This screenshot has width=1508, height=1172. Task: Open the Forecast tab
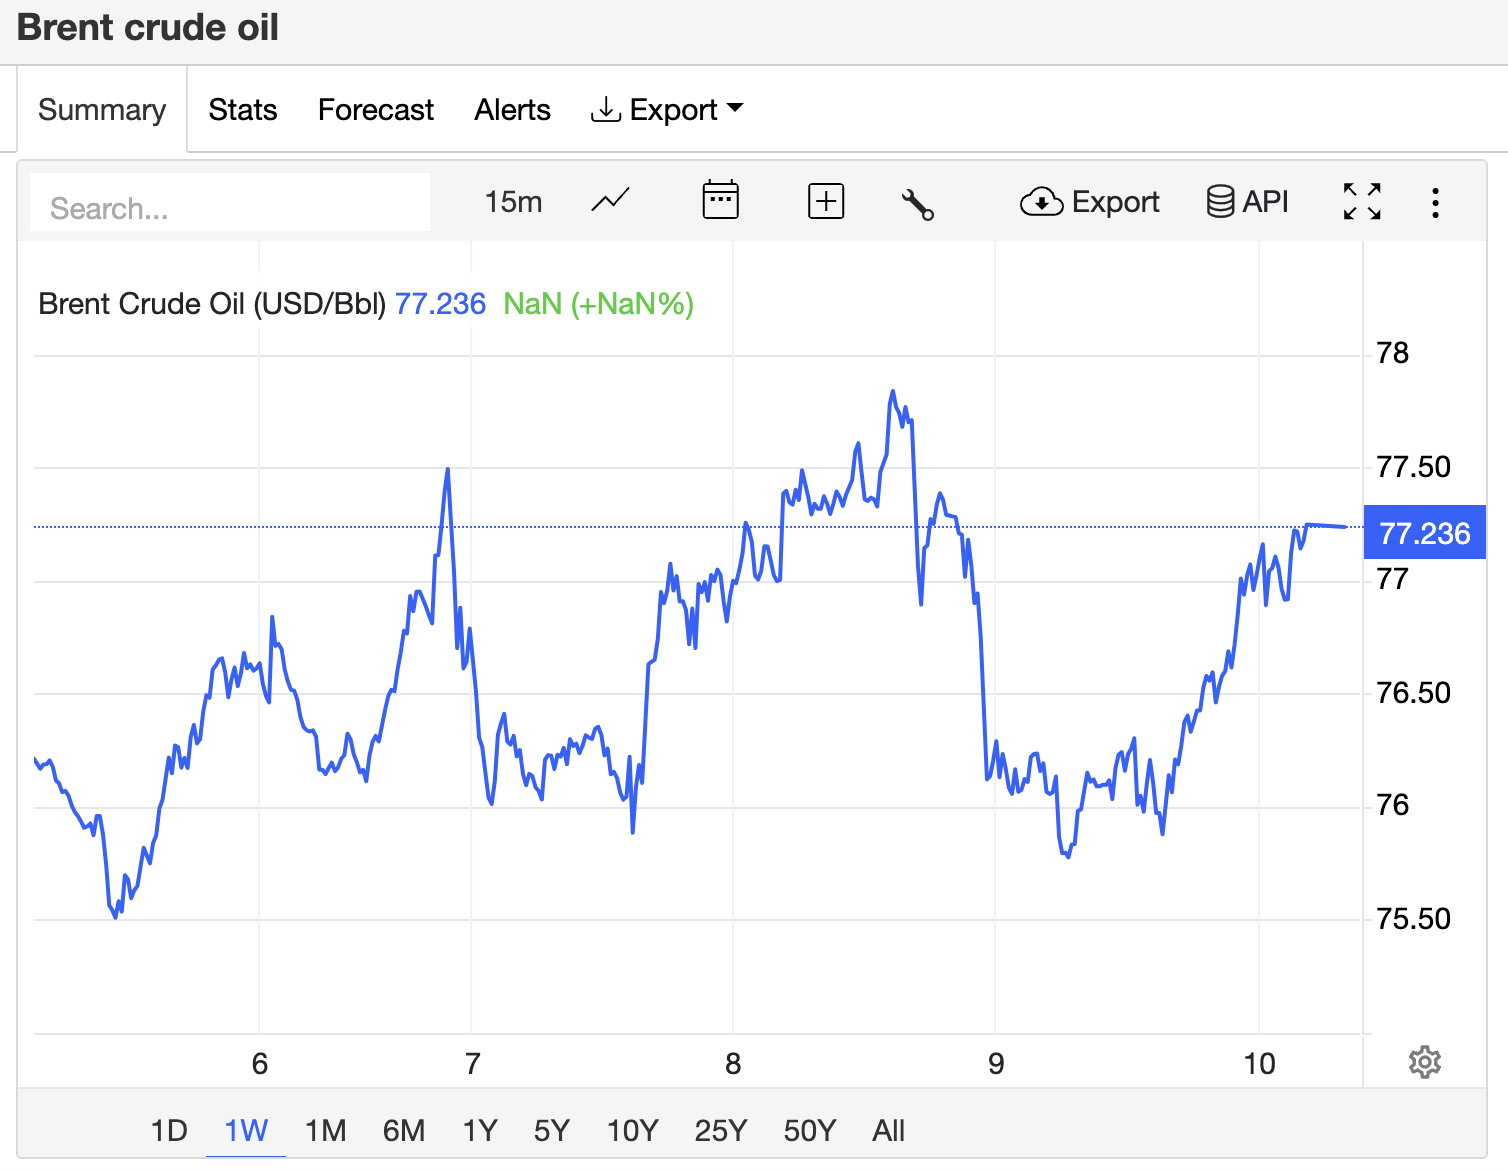(376, 109)
